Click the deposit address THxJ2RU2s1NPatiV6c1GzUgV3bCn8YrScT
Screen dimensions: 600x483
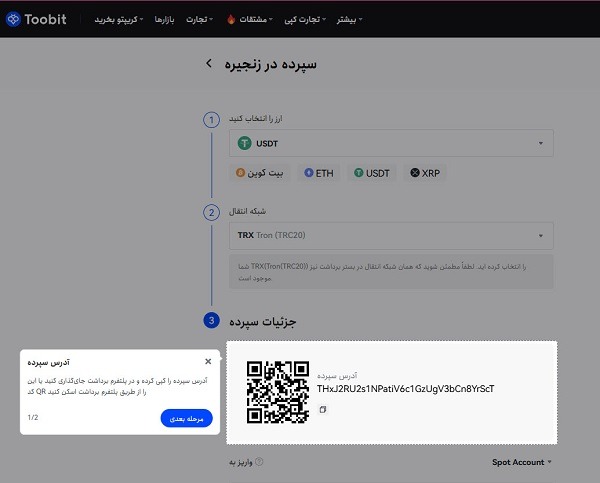406,389
